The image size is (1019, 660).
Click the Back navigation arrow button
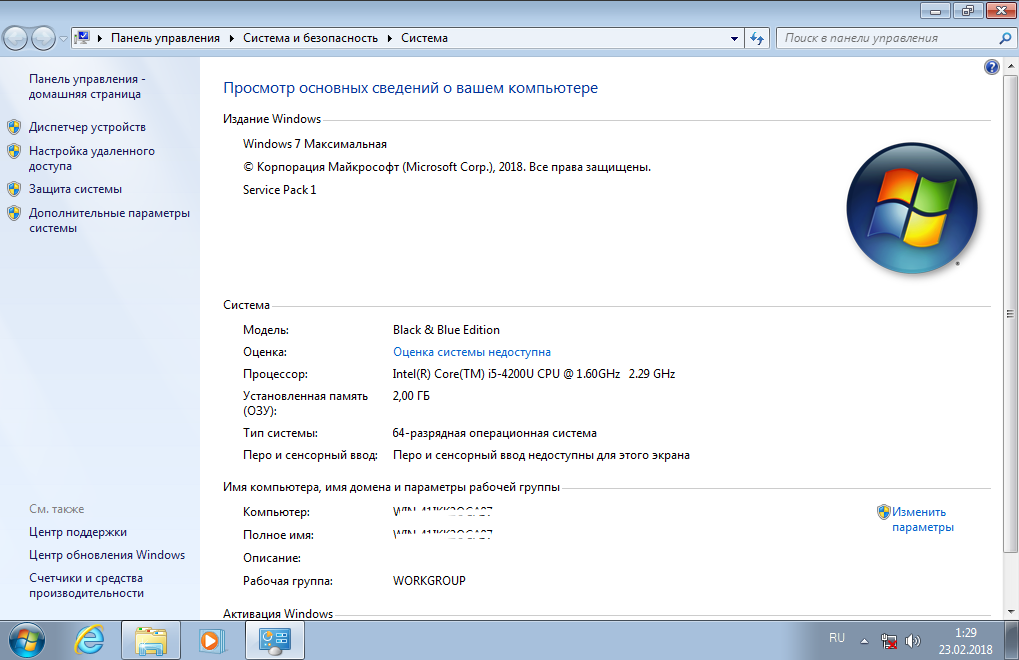click(x=16, y=38)
